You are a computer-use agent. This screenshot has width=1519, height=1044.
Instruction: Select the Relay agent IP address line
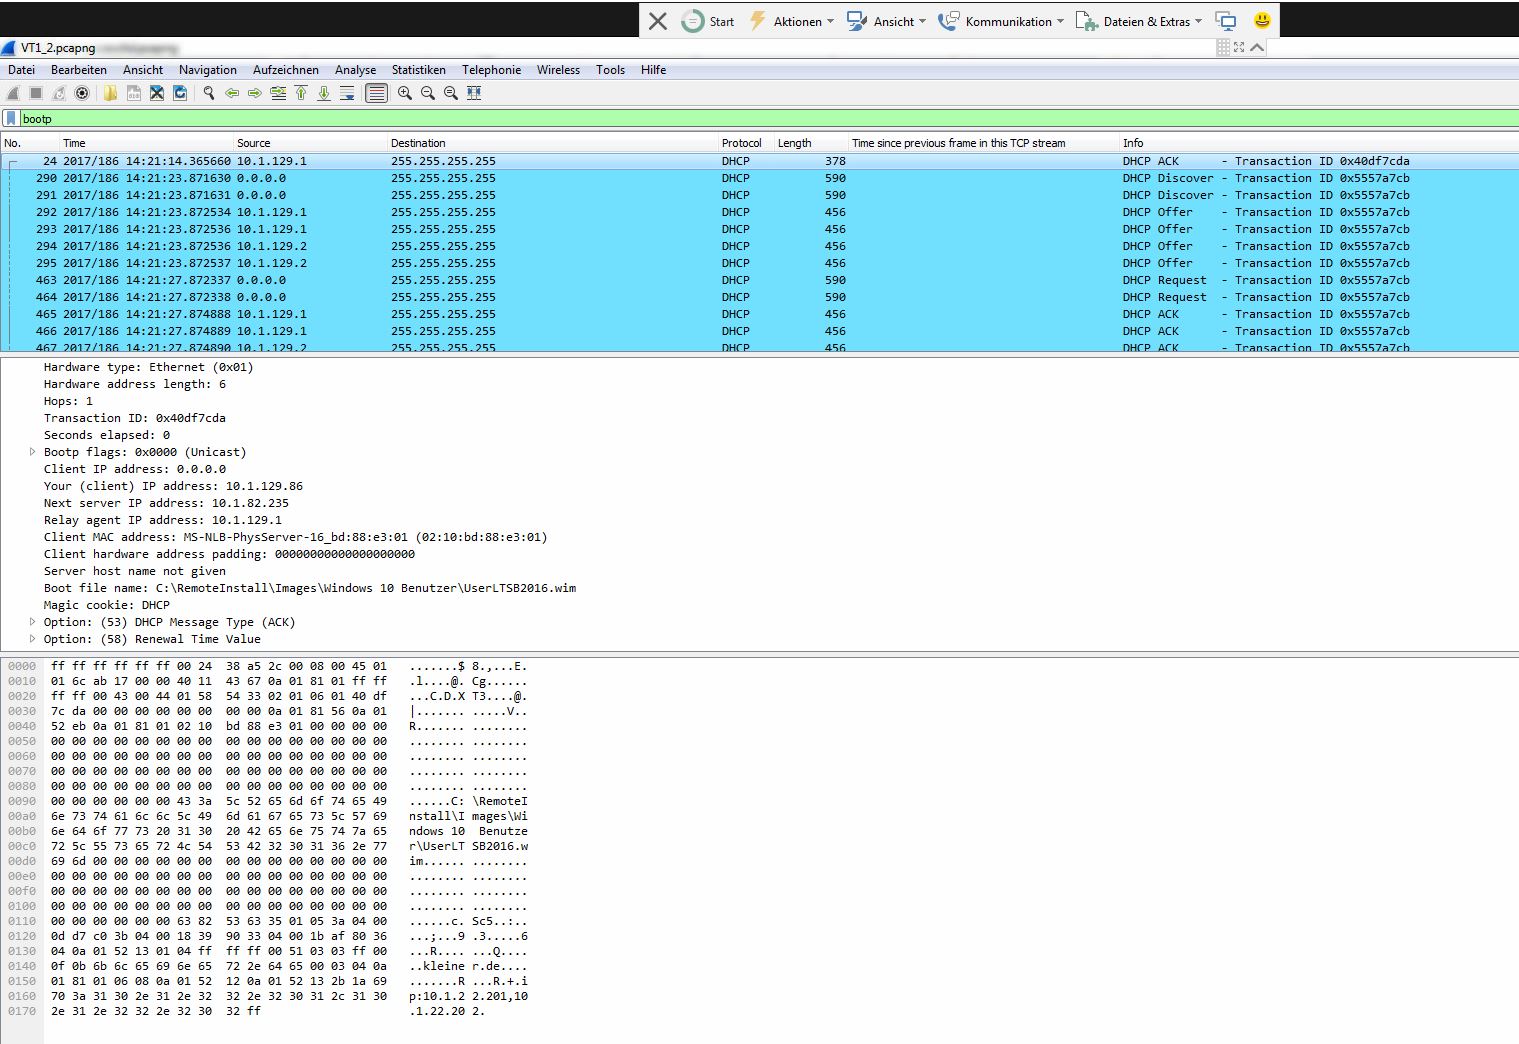click(x=163, y=520)
